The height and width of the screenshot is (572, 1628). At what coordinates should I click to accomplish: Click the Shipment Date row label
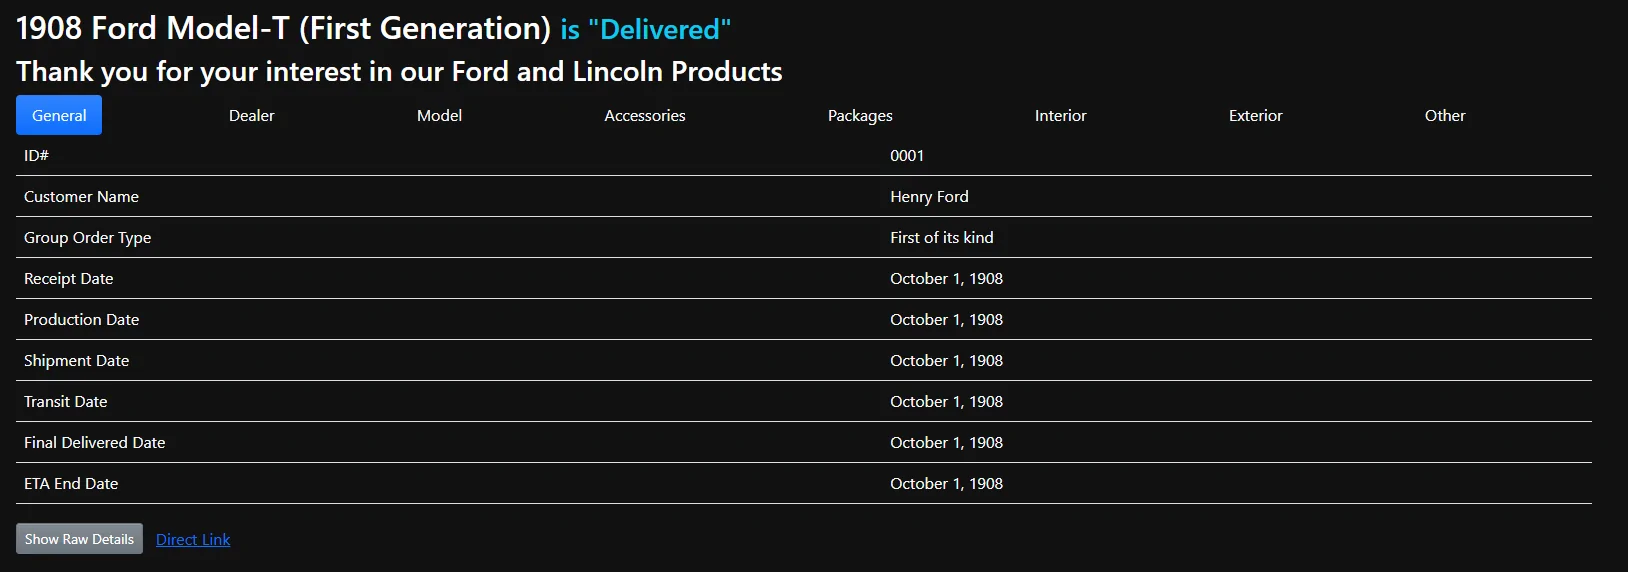pos(77,360)
